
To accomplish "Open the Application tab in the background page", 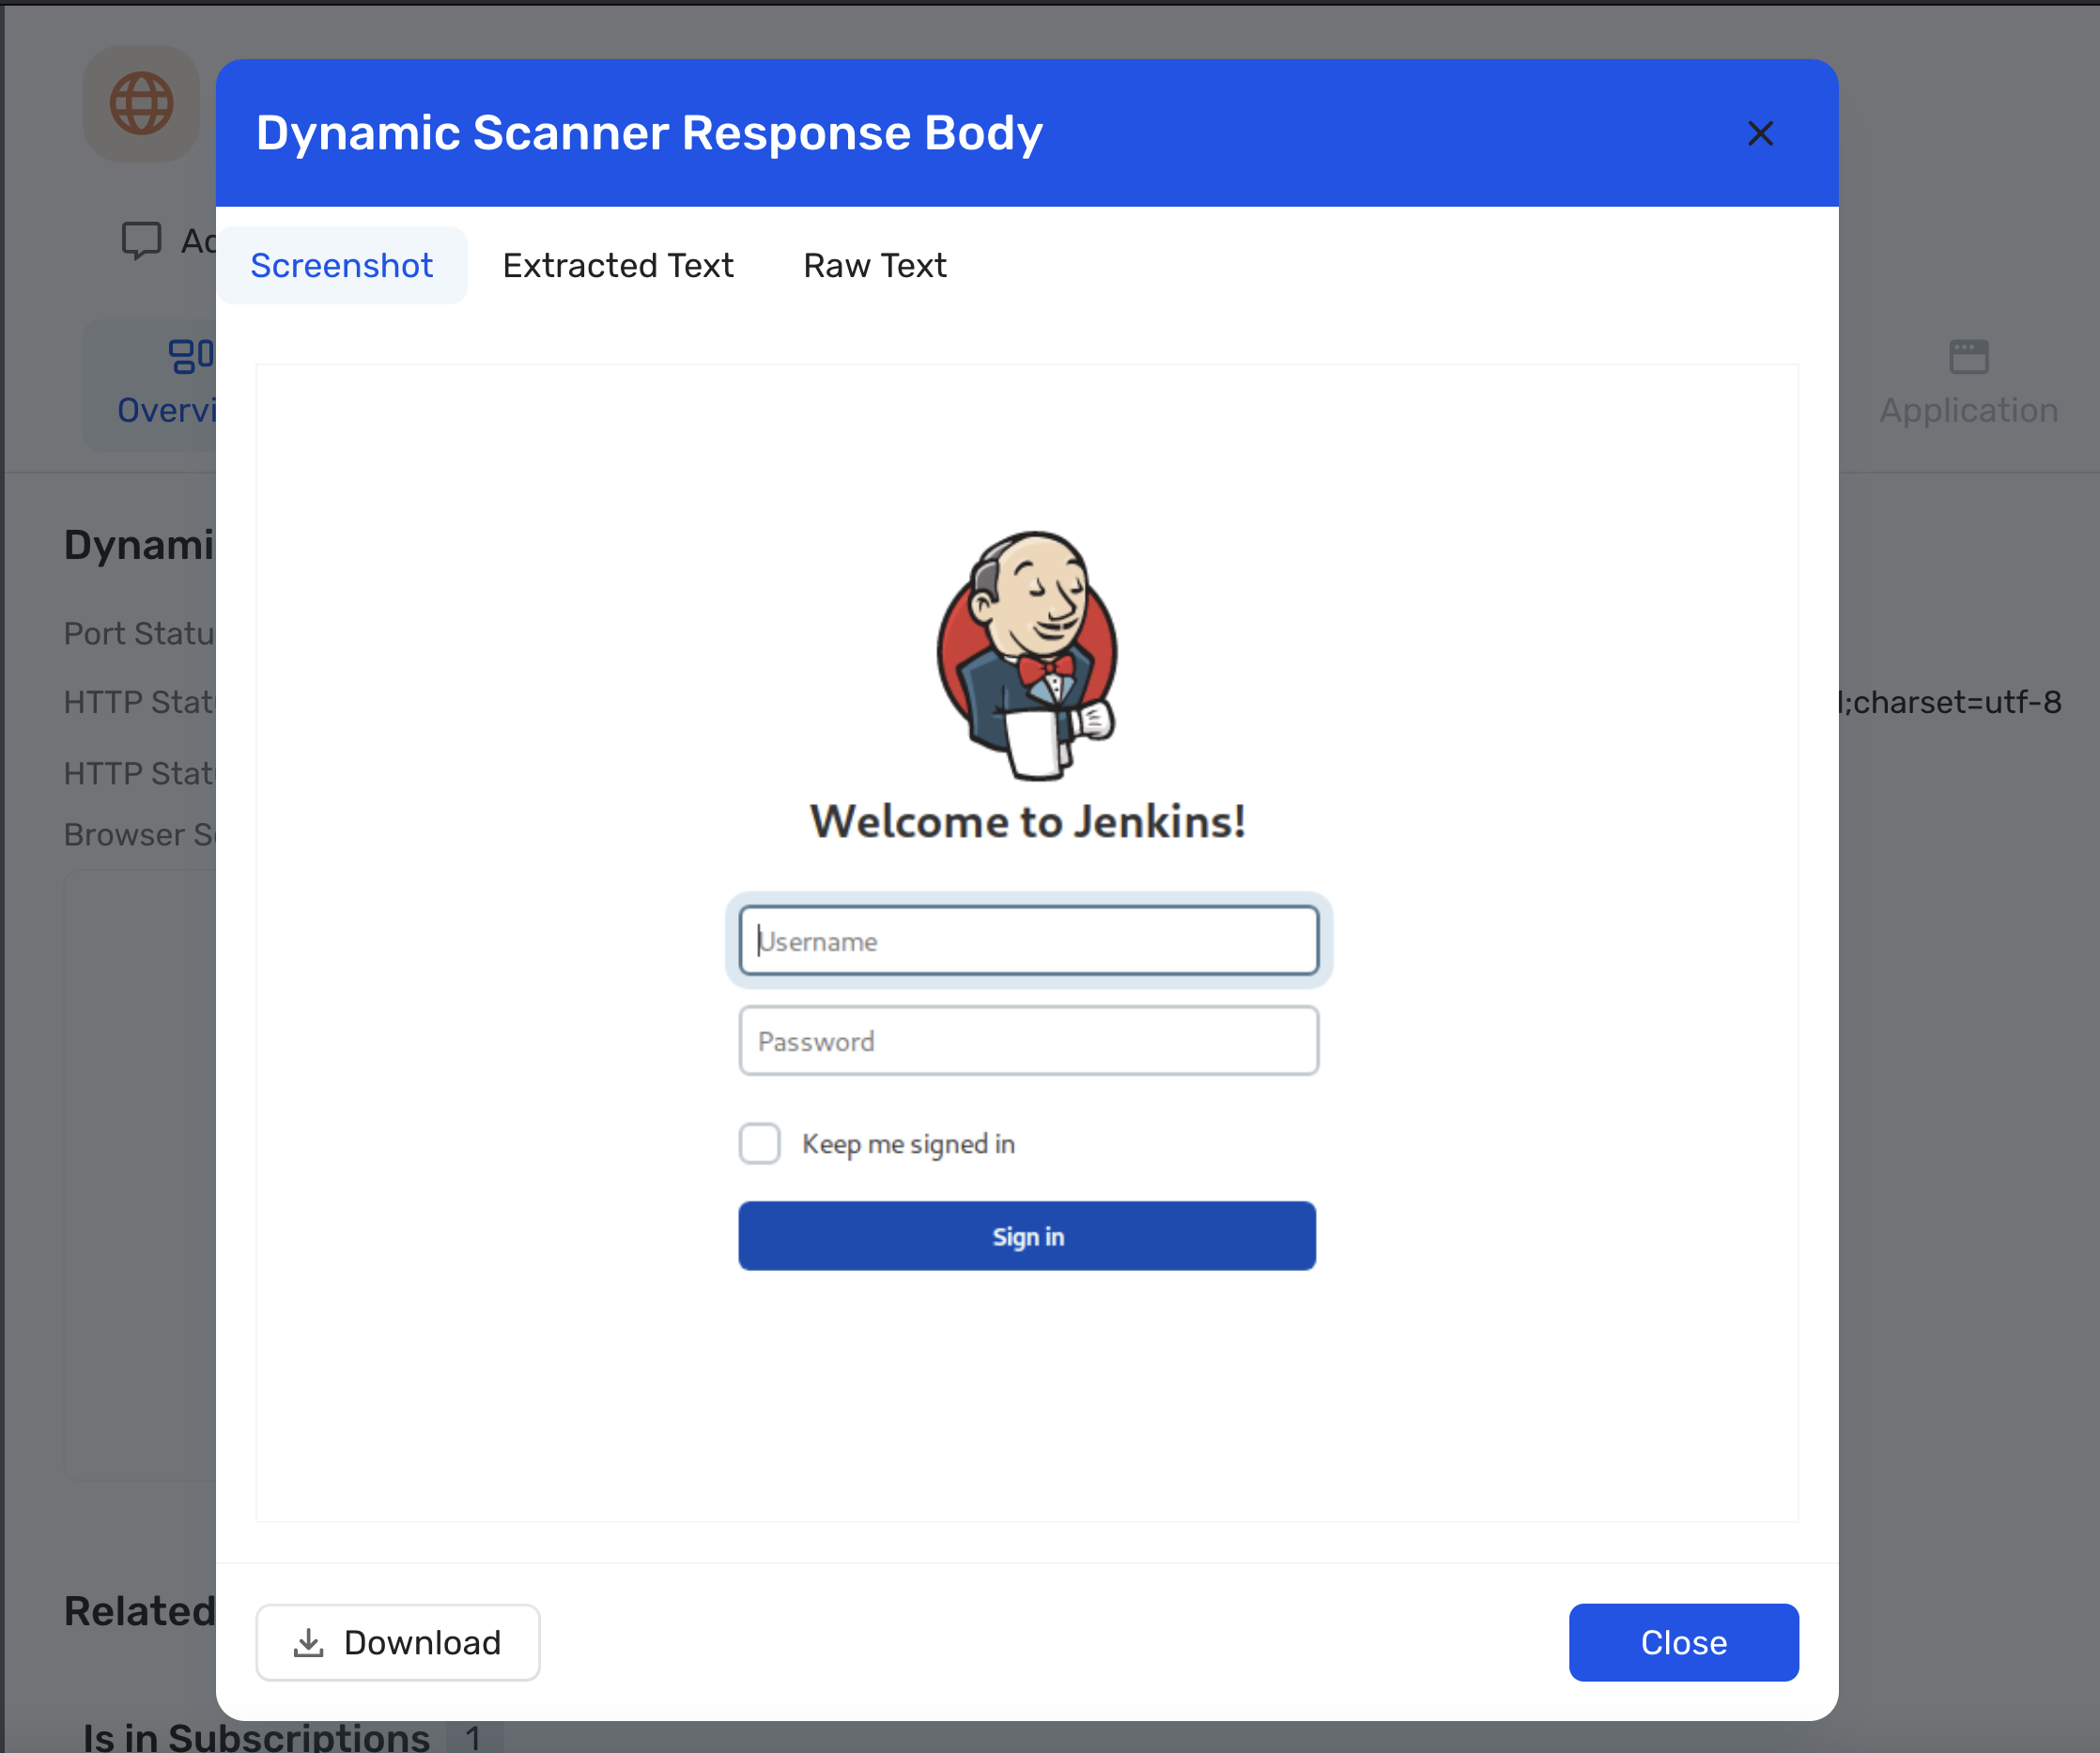I will 1969,385.
